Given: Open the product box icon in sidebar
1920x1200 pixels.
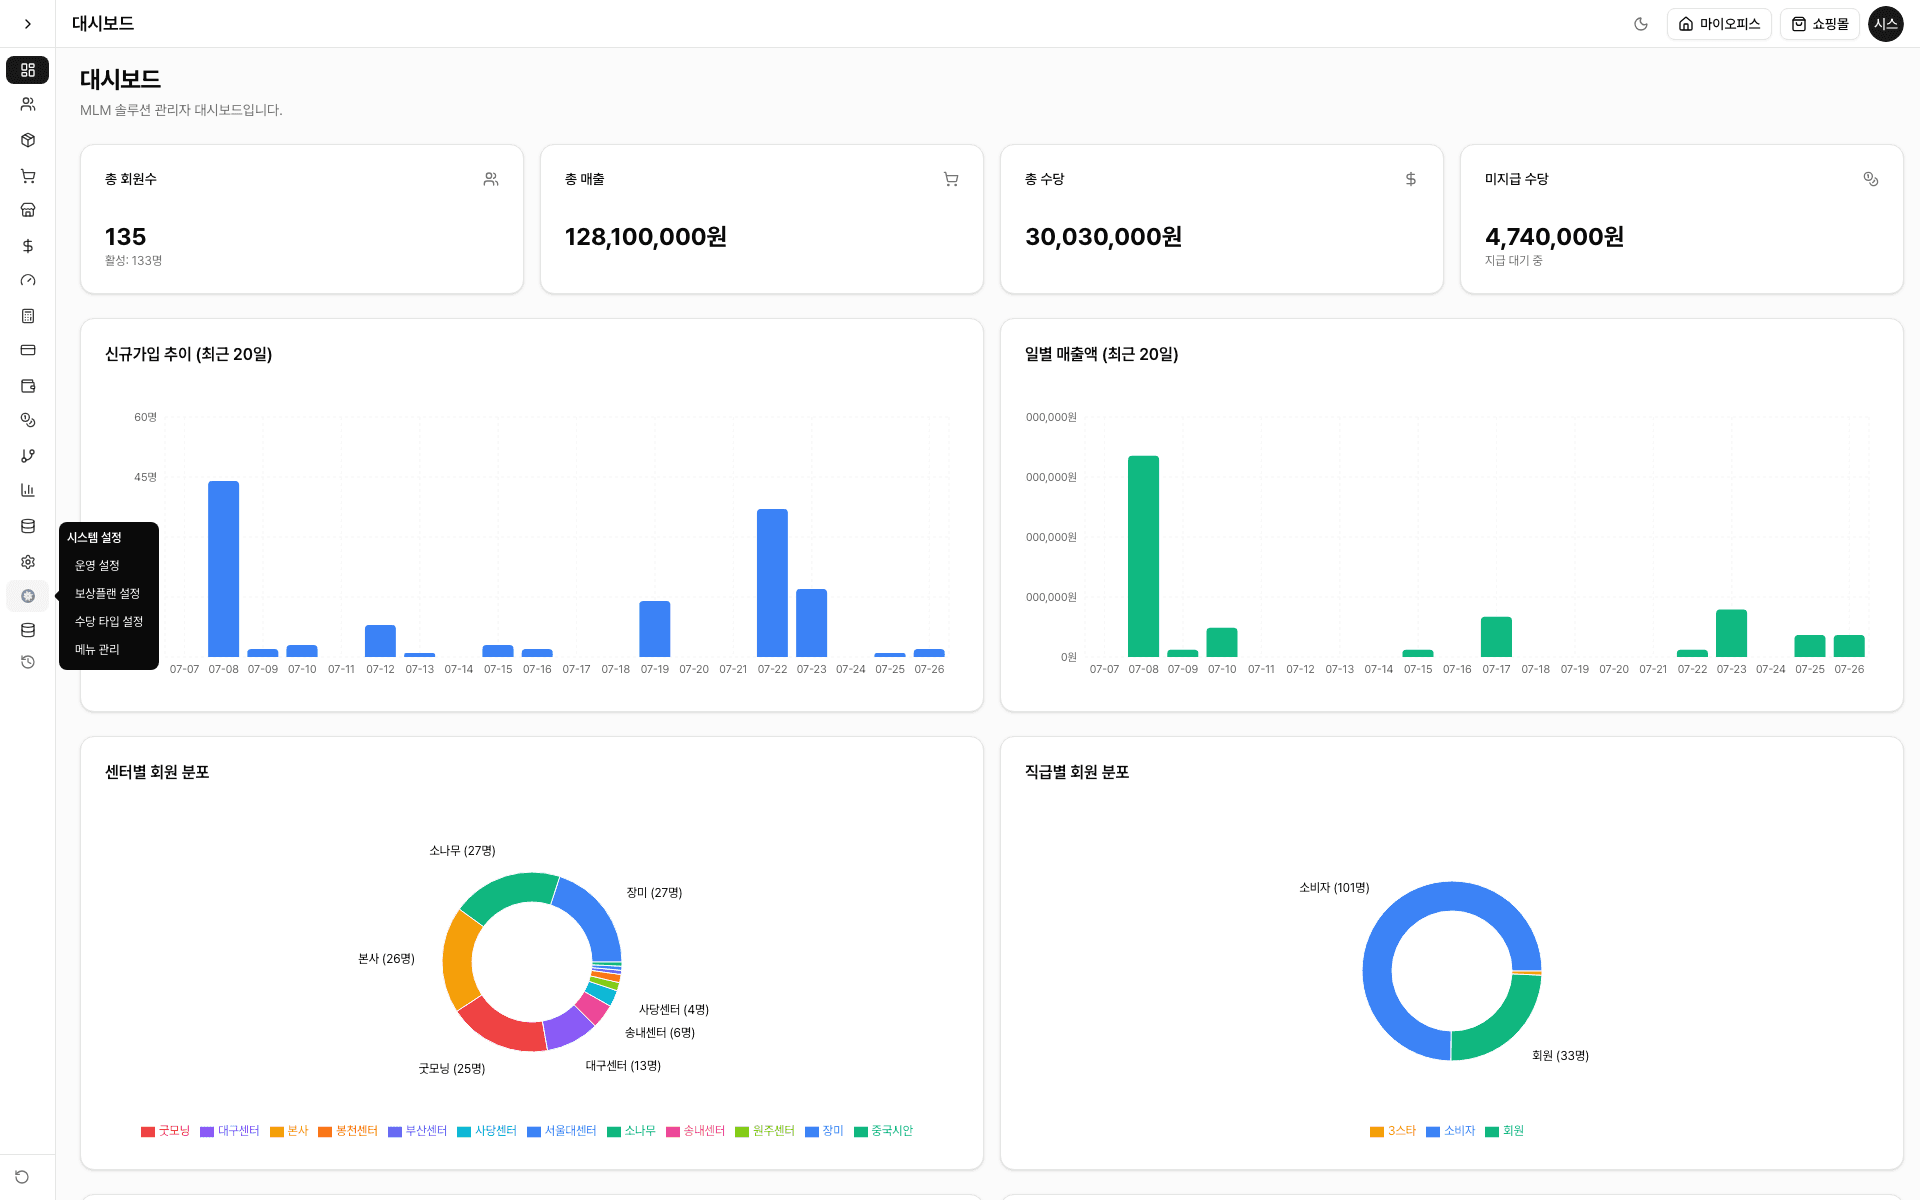Looking at the screenshot, I should 28,140.
